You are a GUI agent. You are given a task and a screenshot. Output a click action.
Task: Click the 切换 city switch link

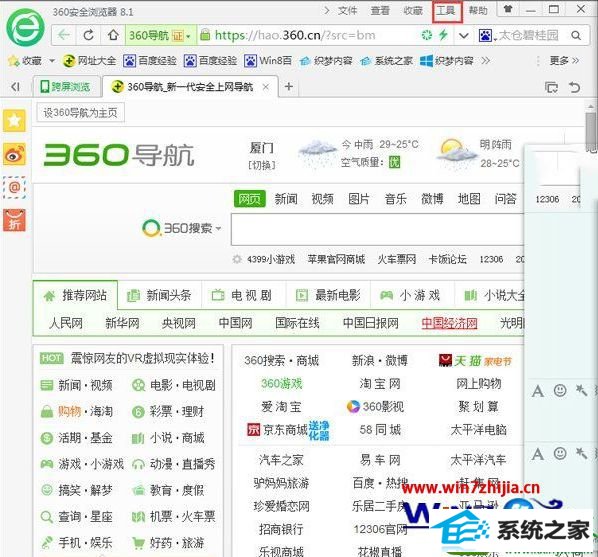point(262,165)
